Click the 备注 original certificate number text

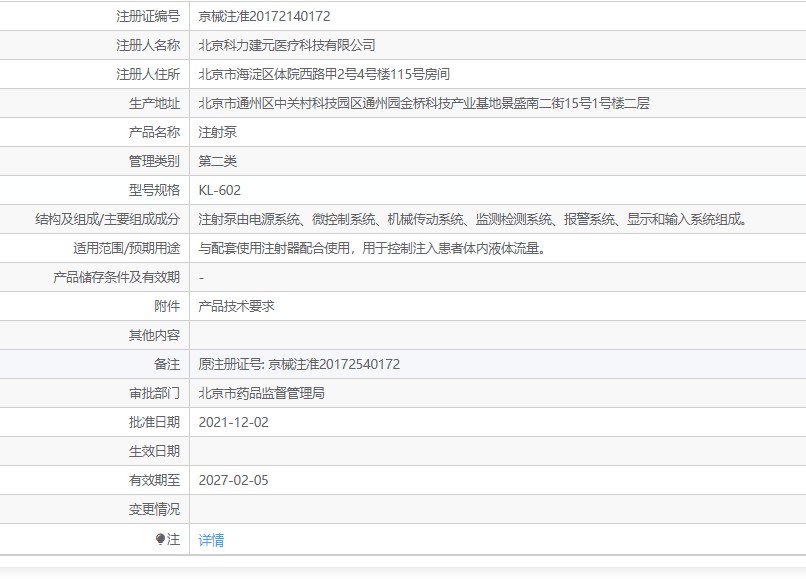pos(297,364)
